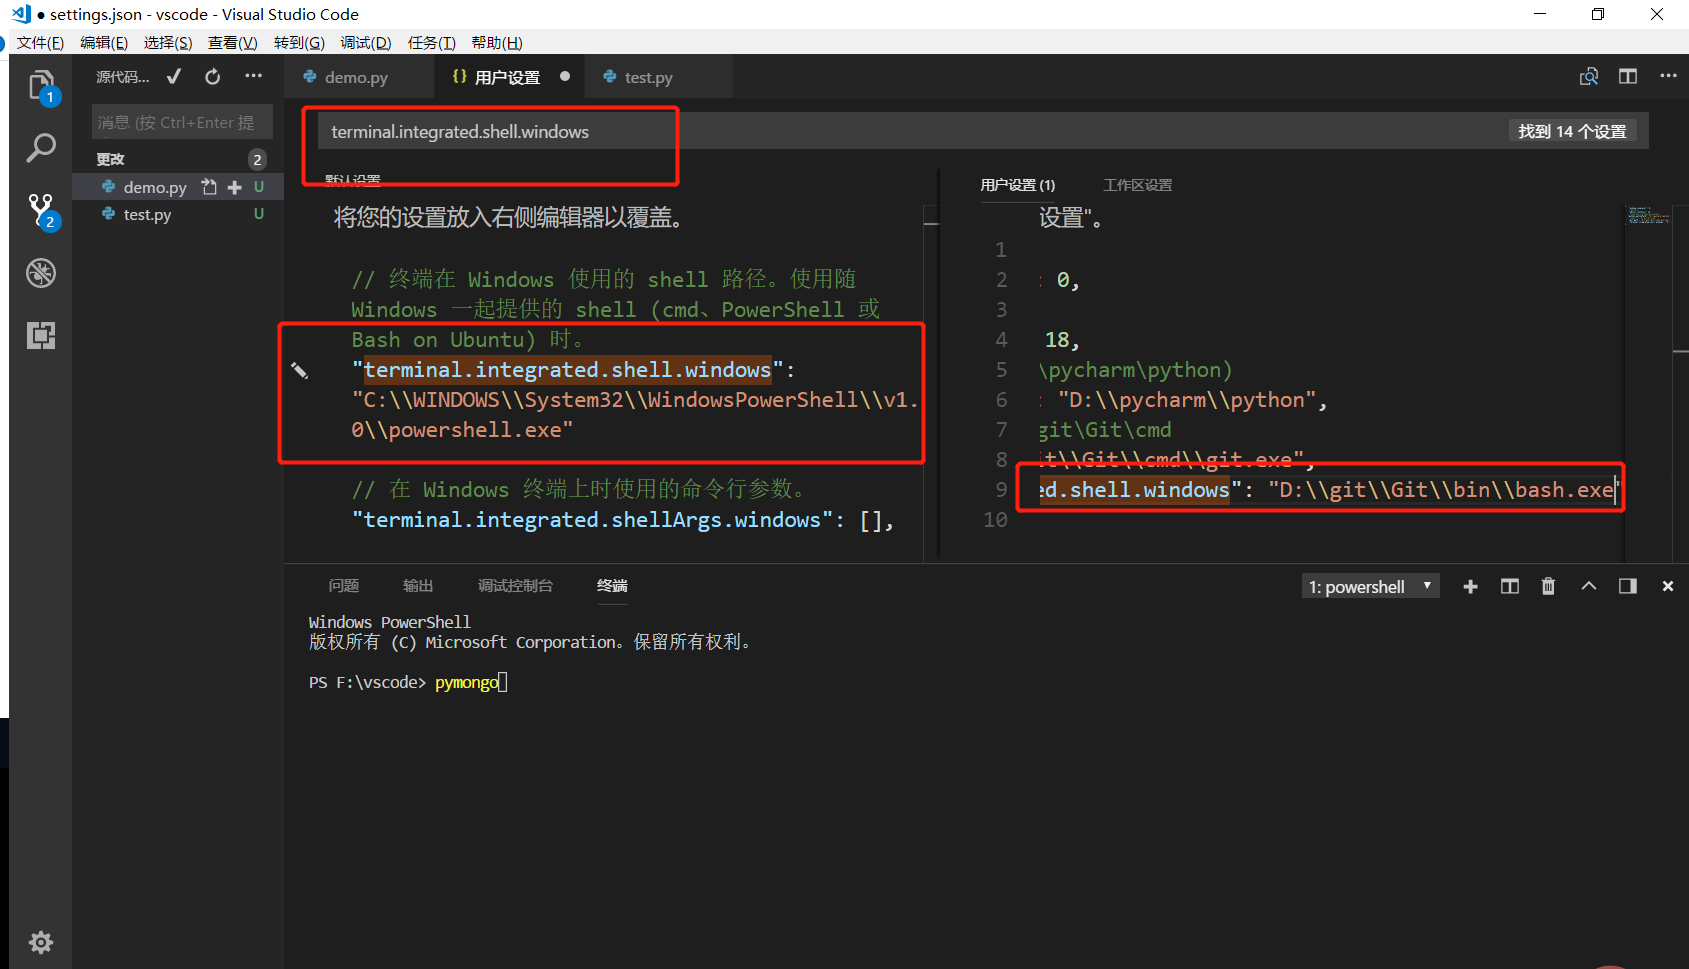Viewport: 1689px width, 969px height.
Task: Open the 调试控制台 debug console tab
Action: [x=515, y=586]
